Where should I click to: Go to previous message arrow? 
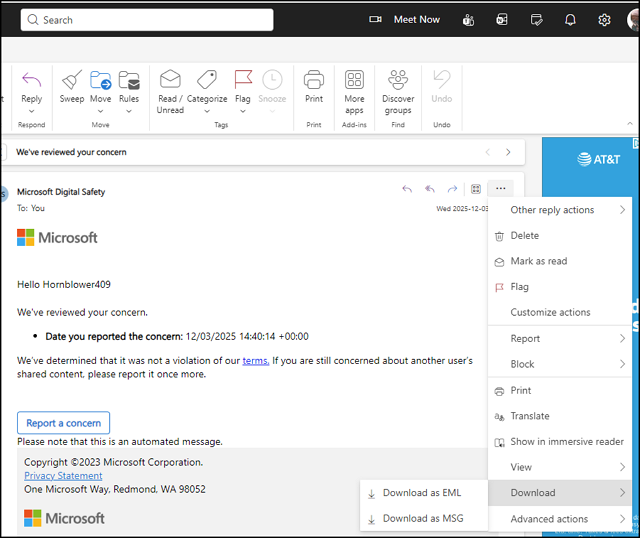[x=488, y=152]
